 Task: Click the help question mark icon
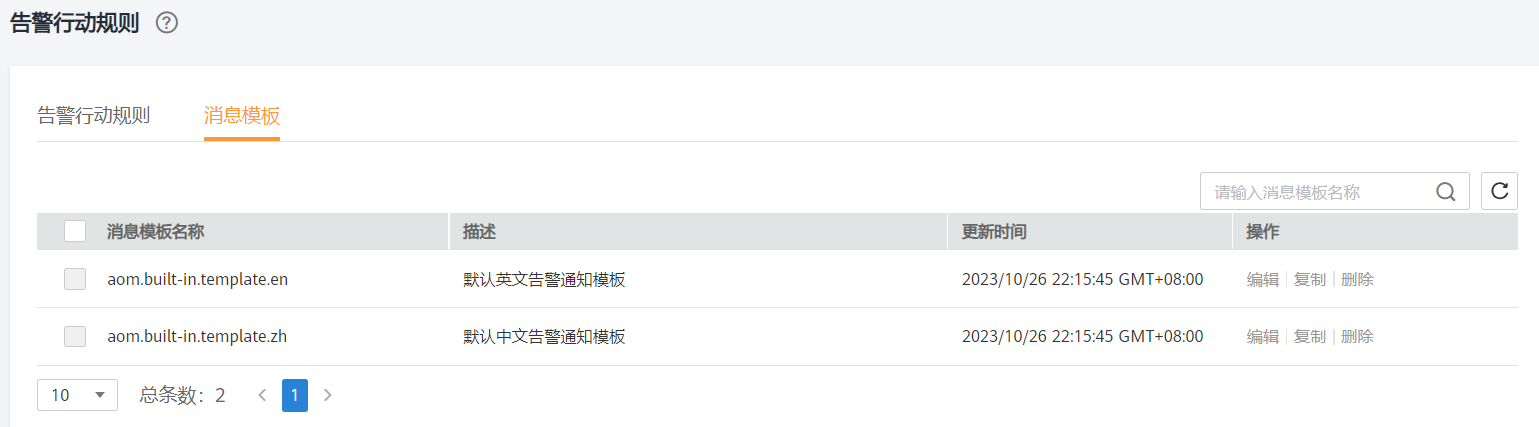pos(167,23)
